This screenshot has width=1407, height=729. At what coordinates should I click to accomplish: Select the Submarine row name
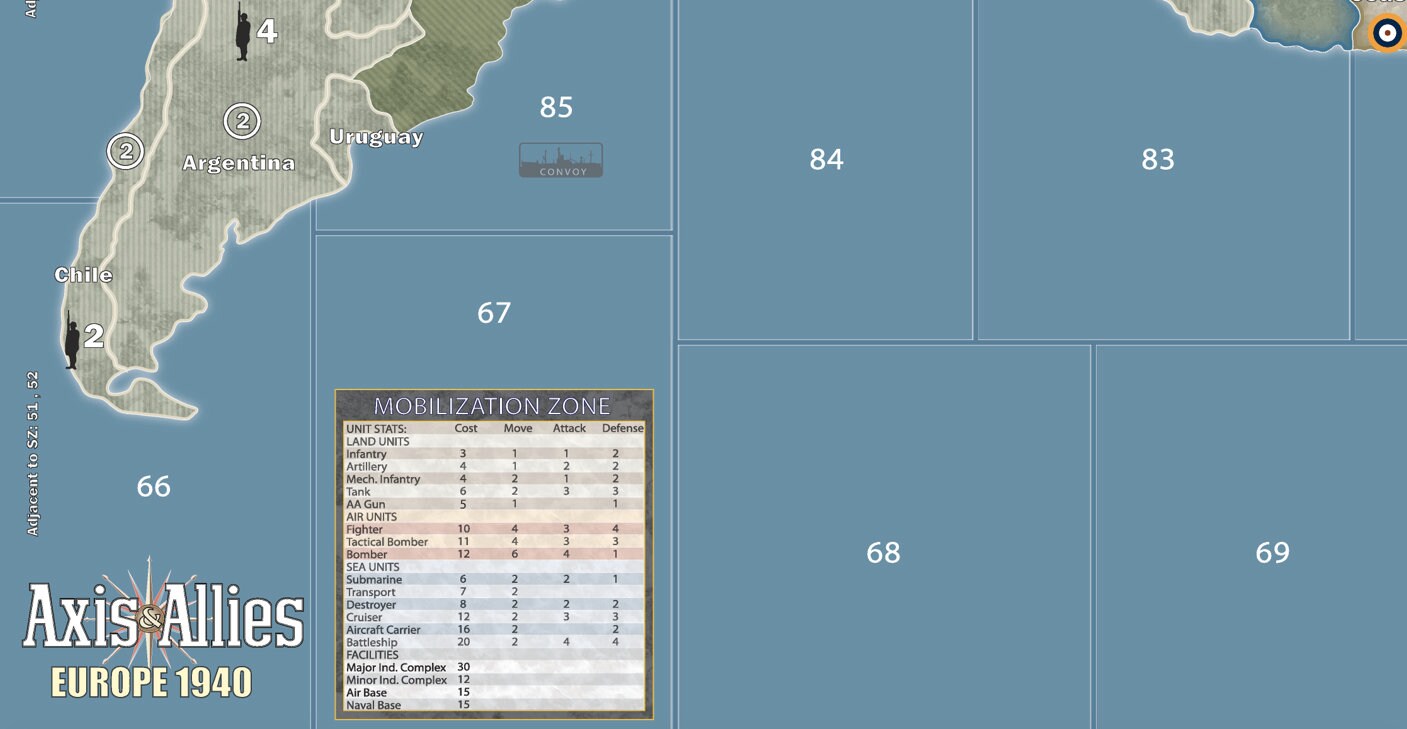(x=374, y=580)
